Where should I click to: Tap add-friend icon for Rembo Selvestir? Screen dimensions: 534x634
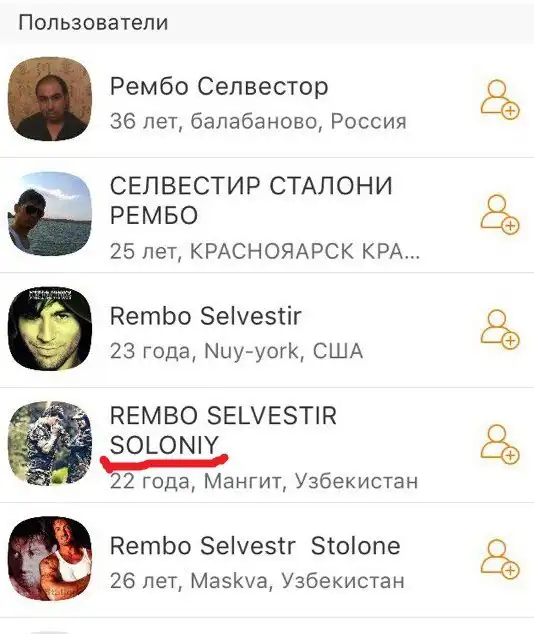(500, 329)
